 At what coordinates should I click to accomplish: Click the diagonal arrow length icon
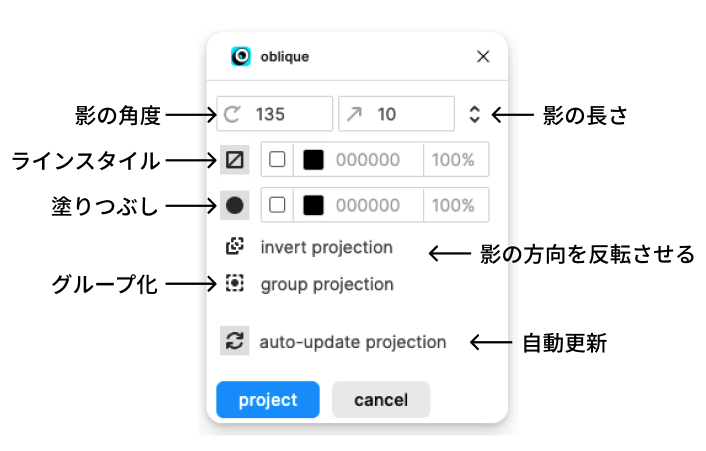(x=354, y=114)
